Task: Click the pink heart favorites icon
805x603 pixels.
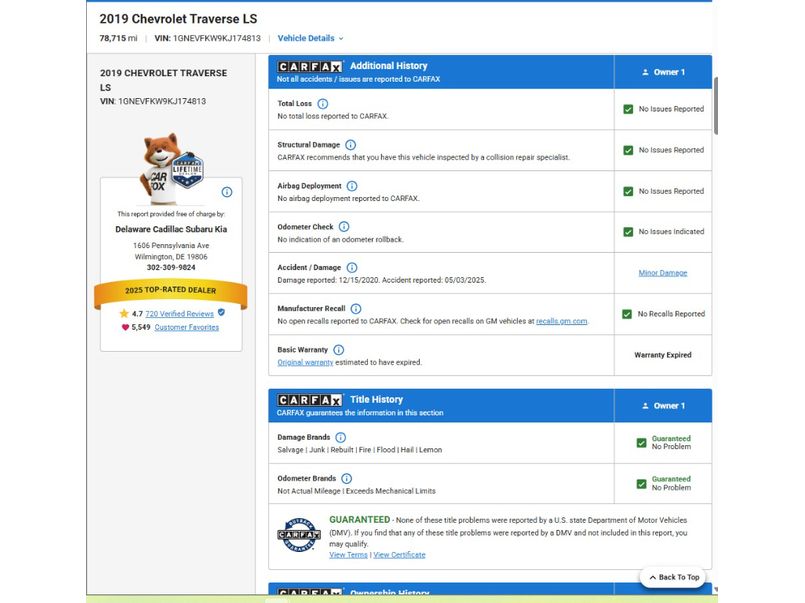Action: click(125, 327)
